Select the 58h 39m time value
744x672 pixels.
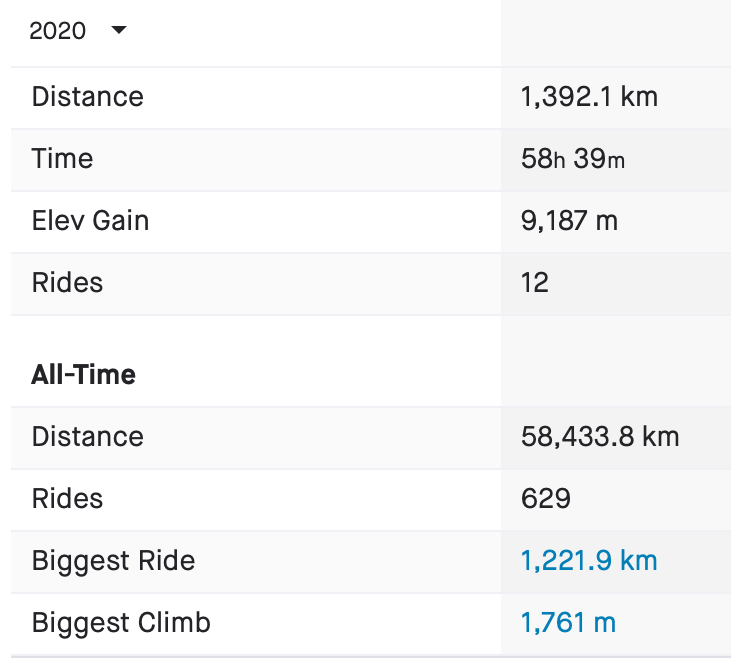pos(573,159)
